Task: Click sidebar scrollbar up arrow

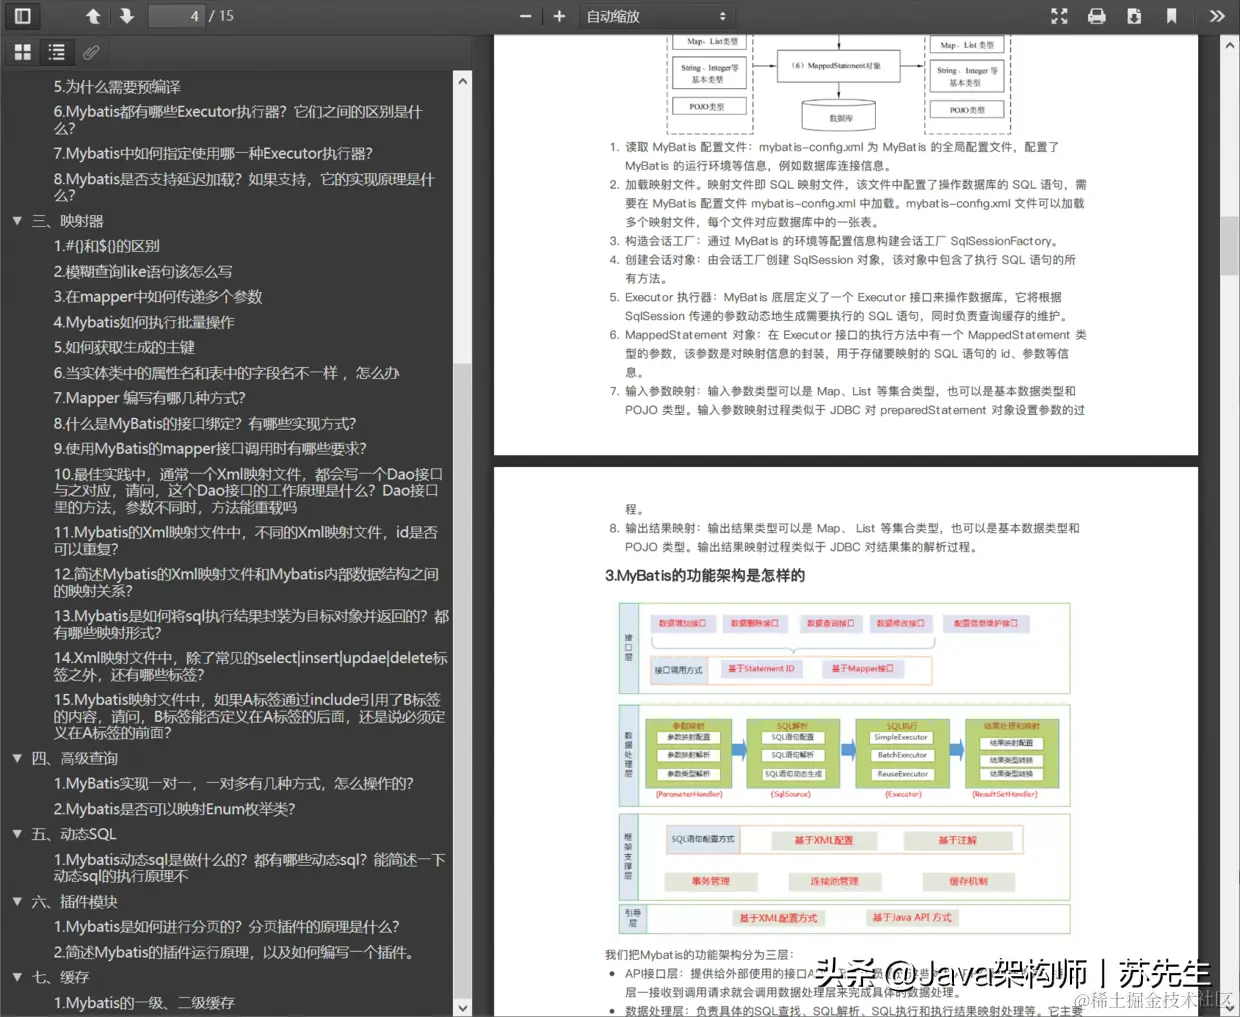Action: [x=462, y=81]
